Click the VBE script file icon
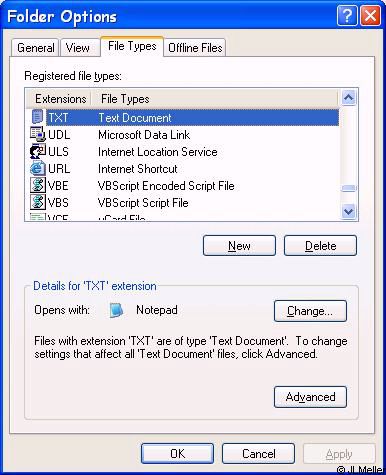This screenshot has height=475, width=386. click(37, 185)
